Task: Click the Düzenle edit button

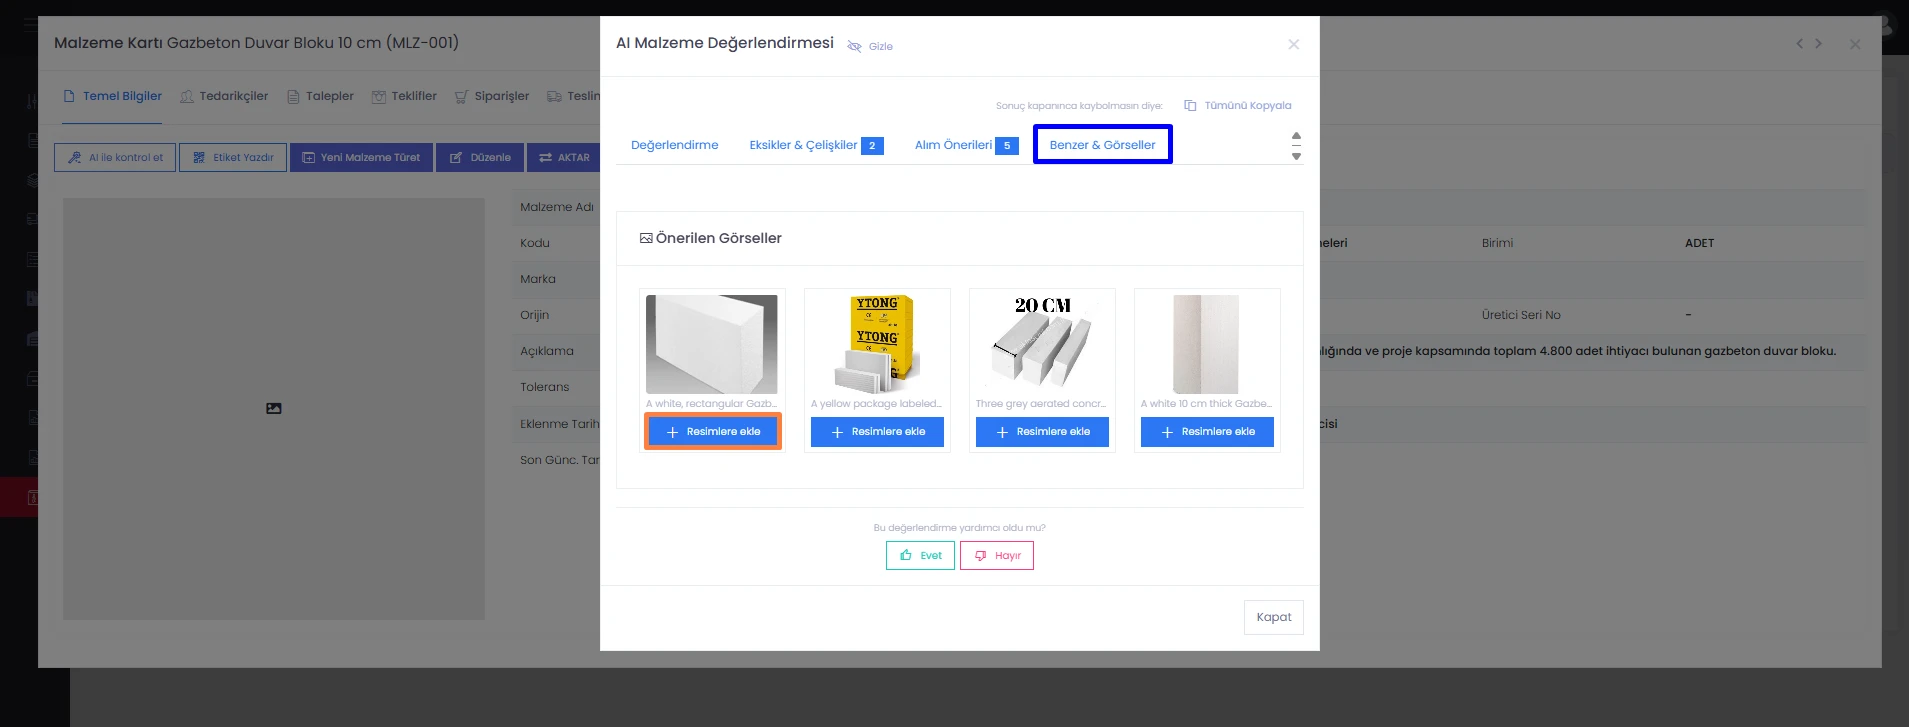Action: [x=480, y=157]
